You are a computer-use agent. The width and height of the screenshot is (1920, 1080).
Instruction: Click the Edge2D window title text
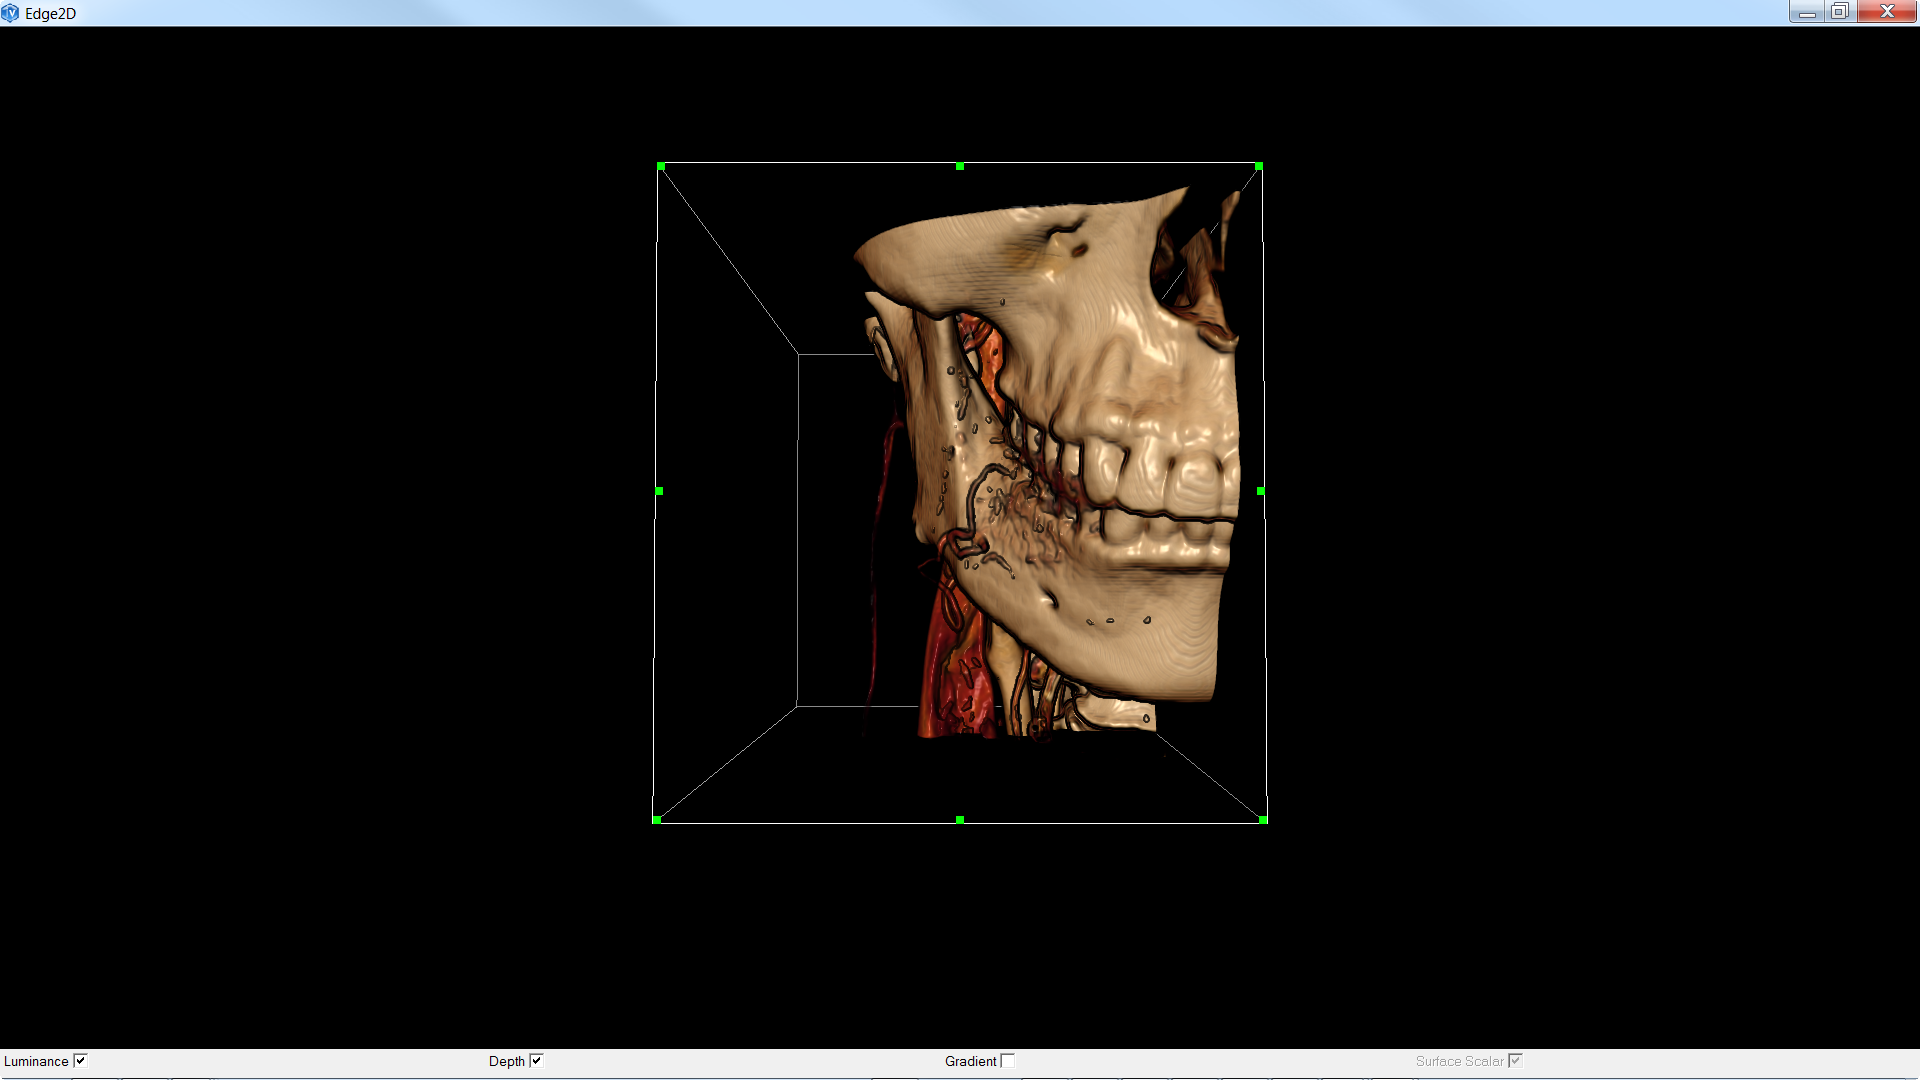[x=50, y=13]
